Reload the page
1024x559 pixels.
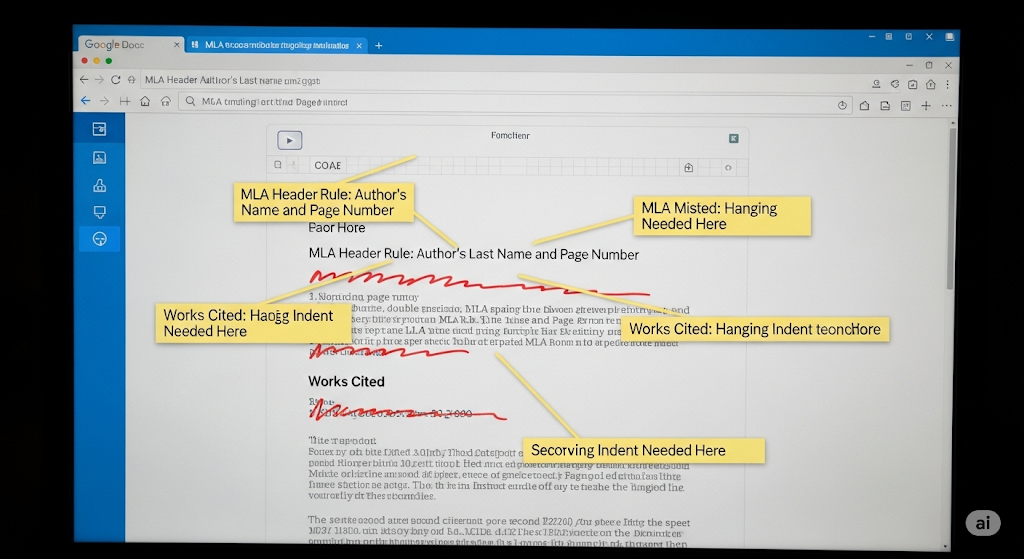click(x=116, y=80)
